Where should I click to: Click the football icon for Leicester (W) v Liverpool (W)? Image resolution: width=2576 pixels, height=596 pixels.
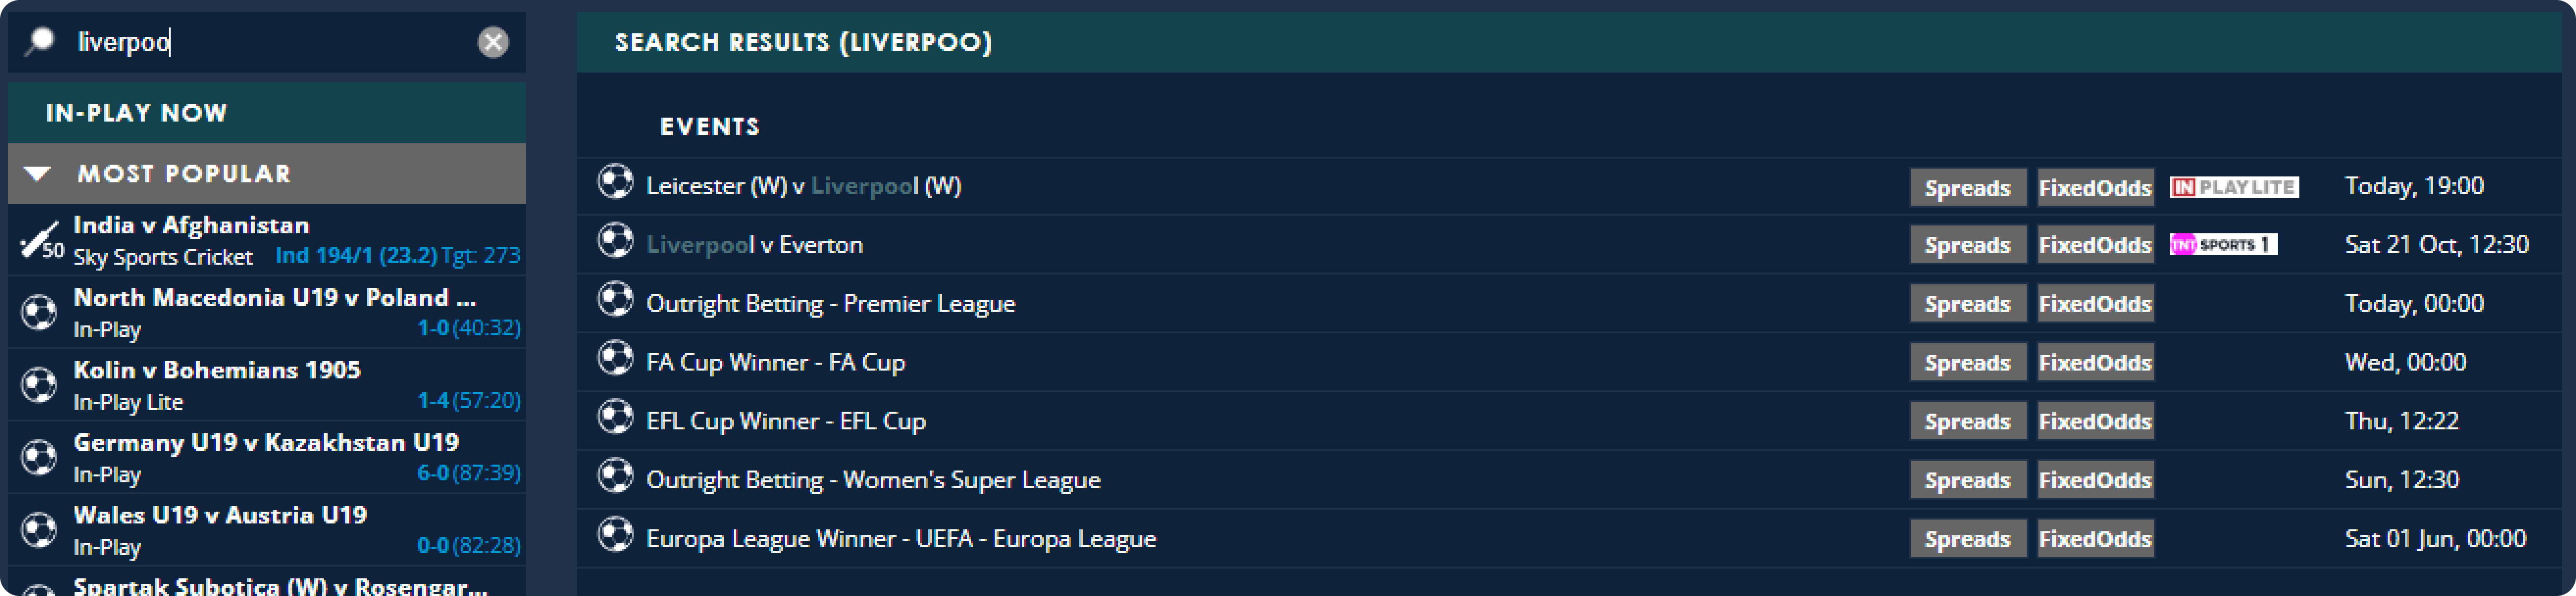[x=615, y=183]
